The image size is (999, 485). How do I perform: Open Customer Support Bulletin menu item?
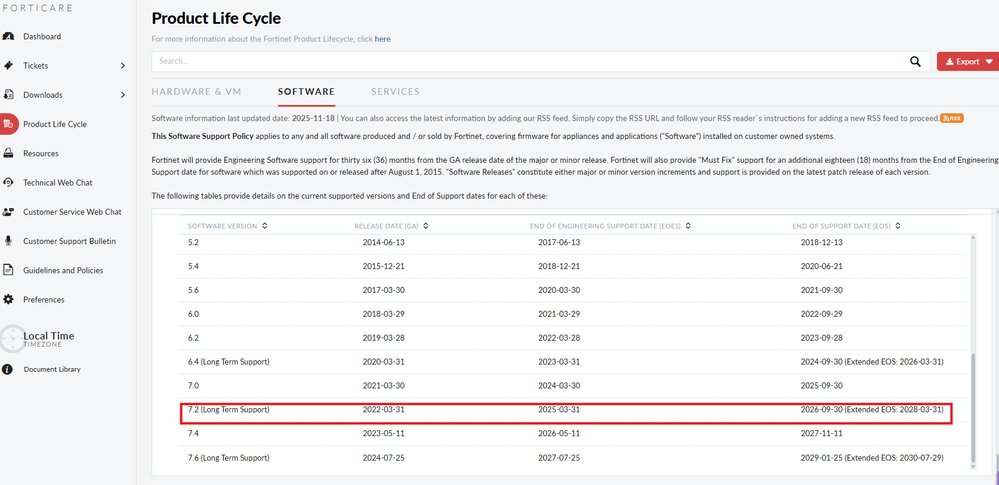coord(69,241)
